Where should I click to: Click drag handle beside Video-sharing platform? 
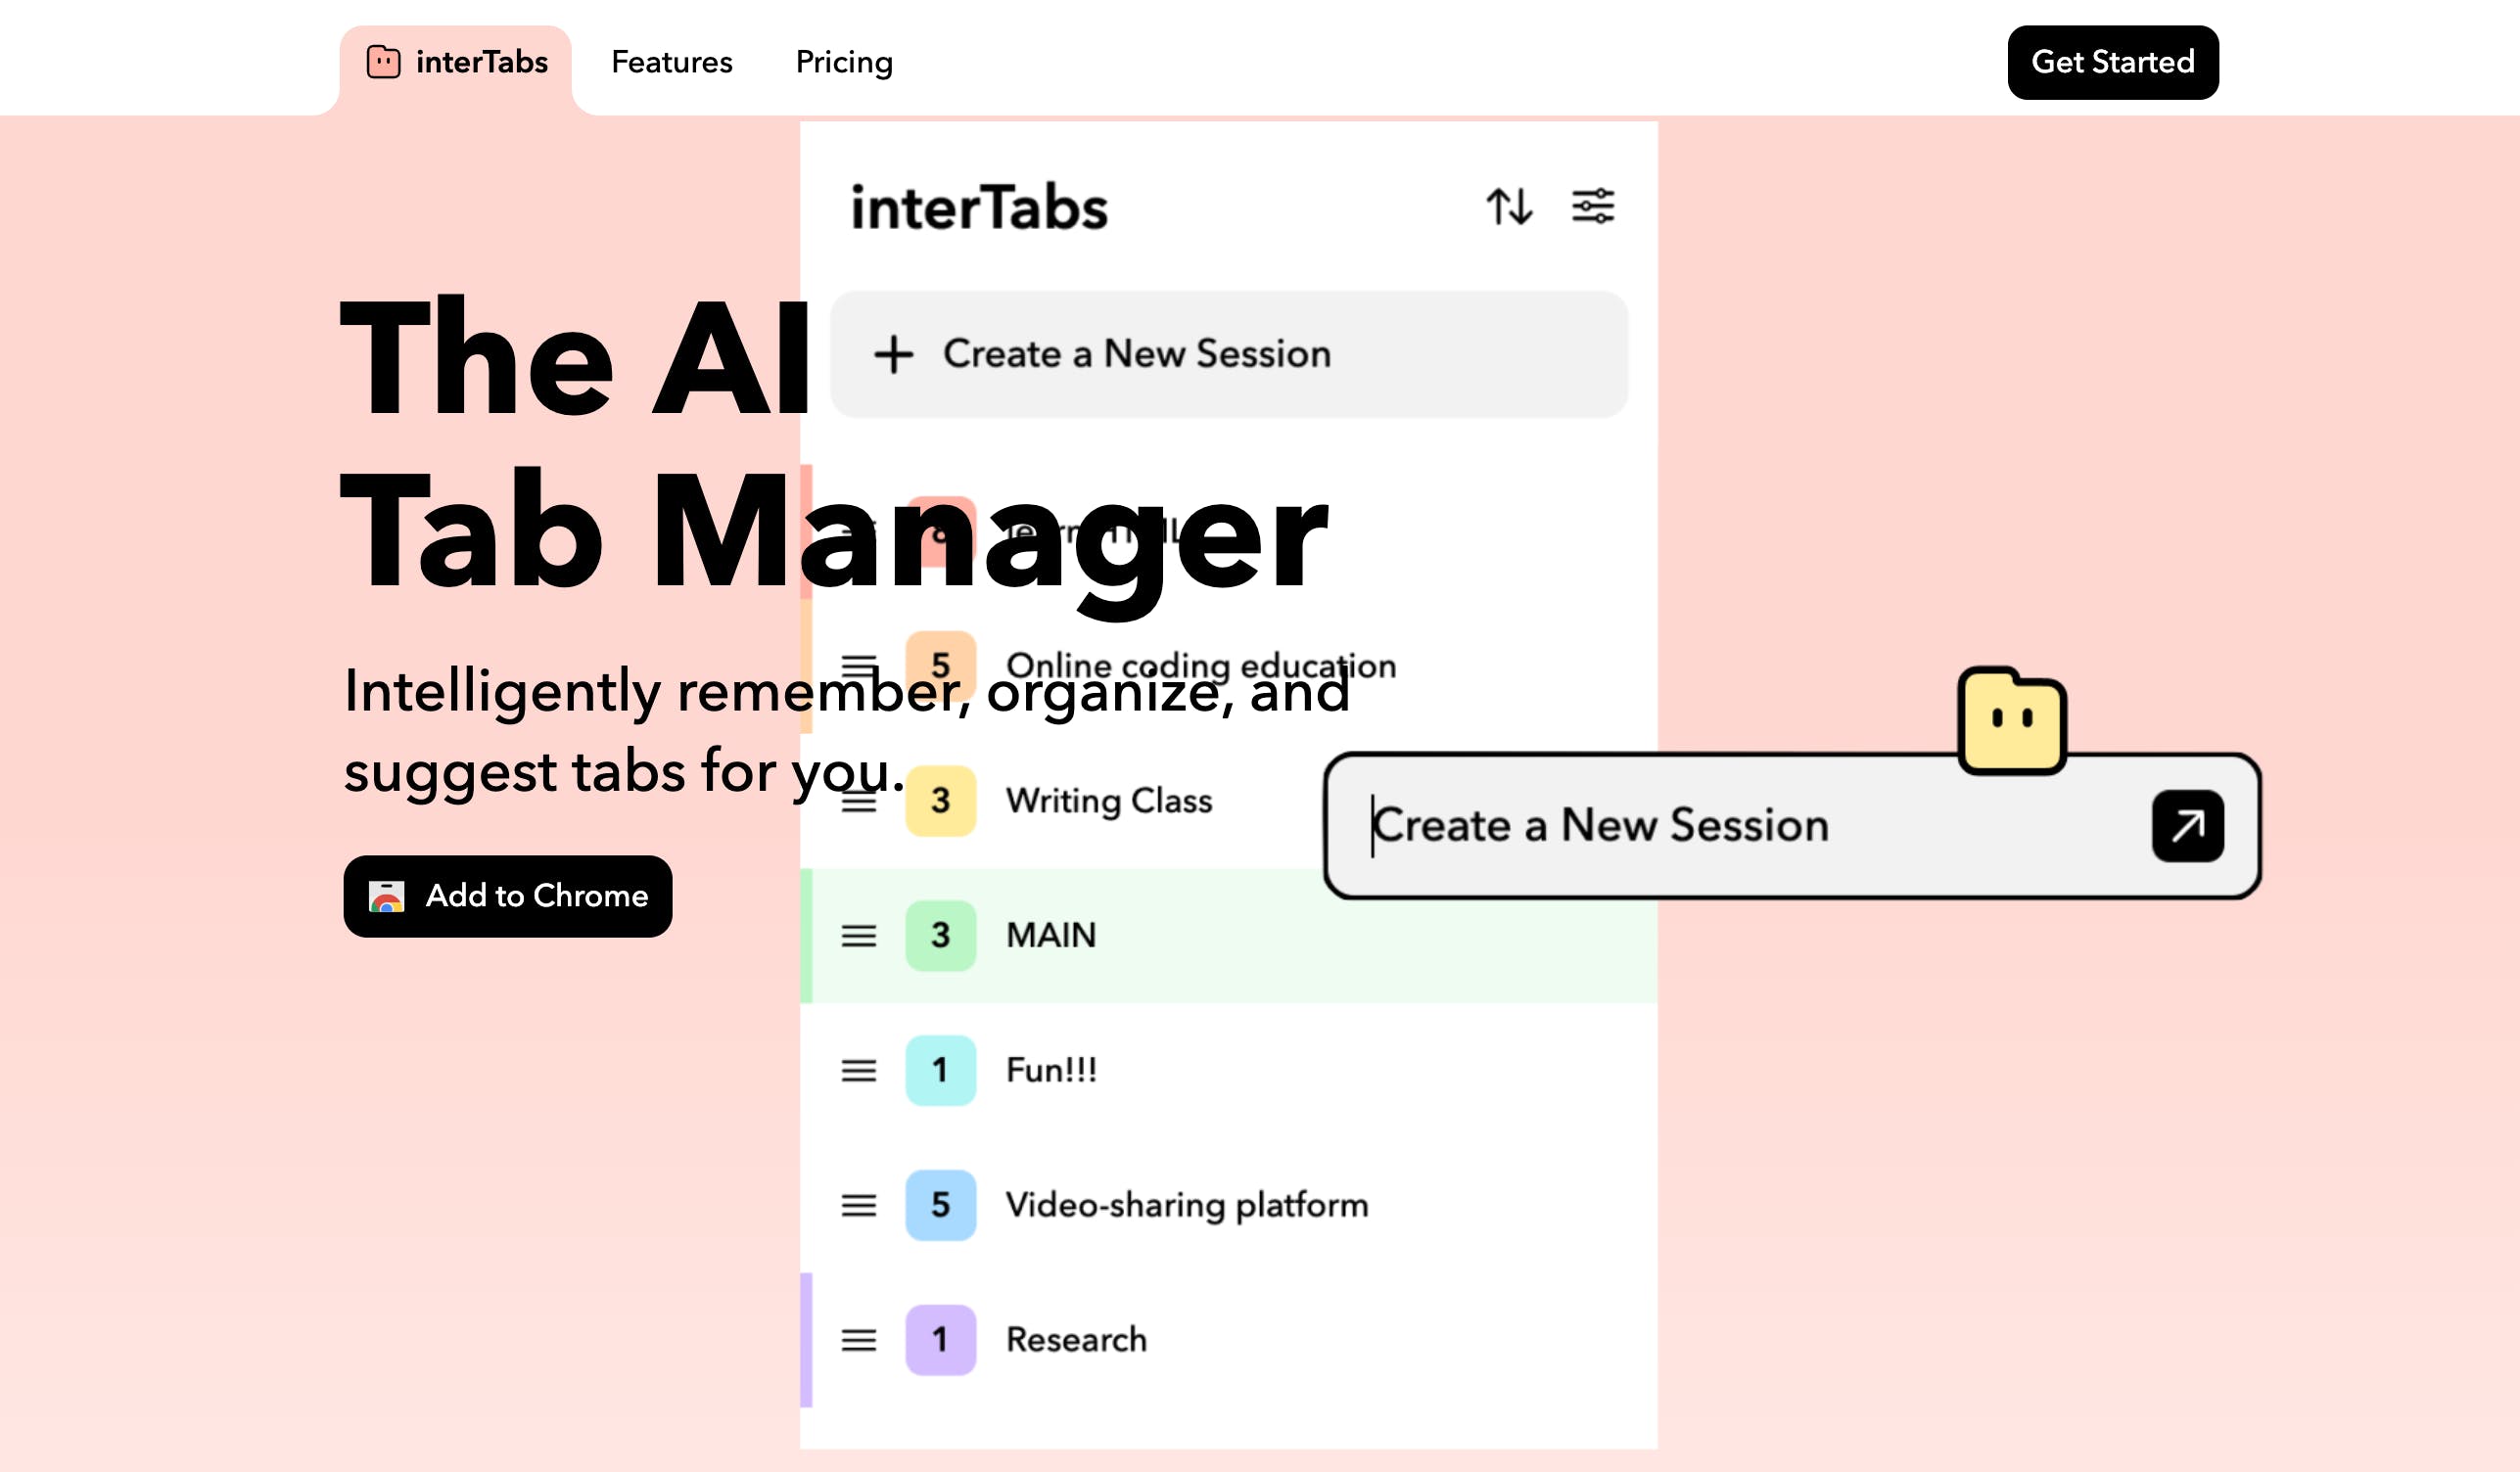pos(858,1205)
